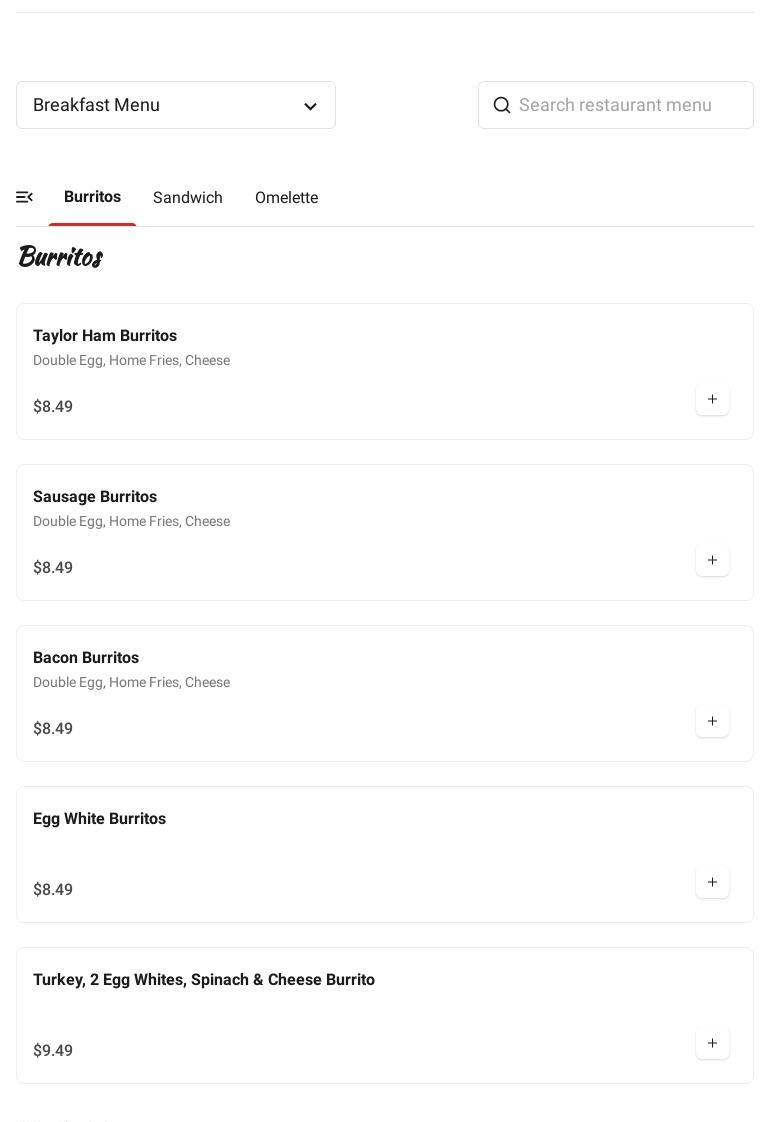The width and height of the screenshot is (770, 1122).
Task: Collapse the category menu list icon
Action: (25, 197)
